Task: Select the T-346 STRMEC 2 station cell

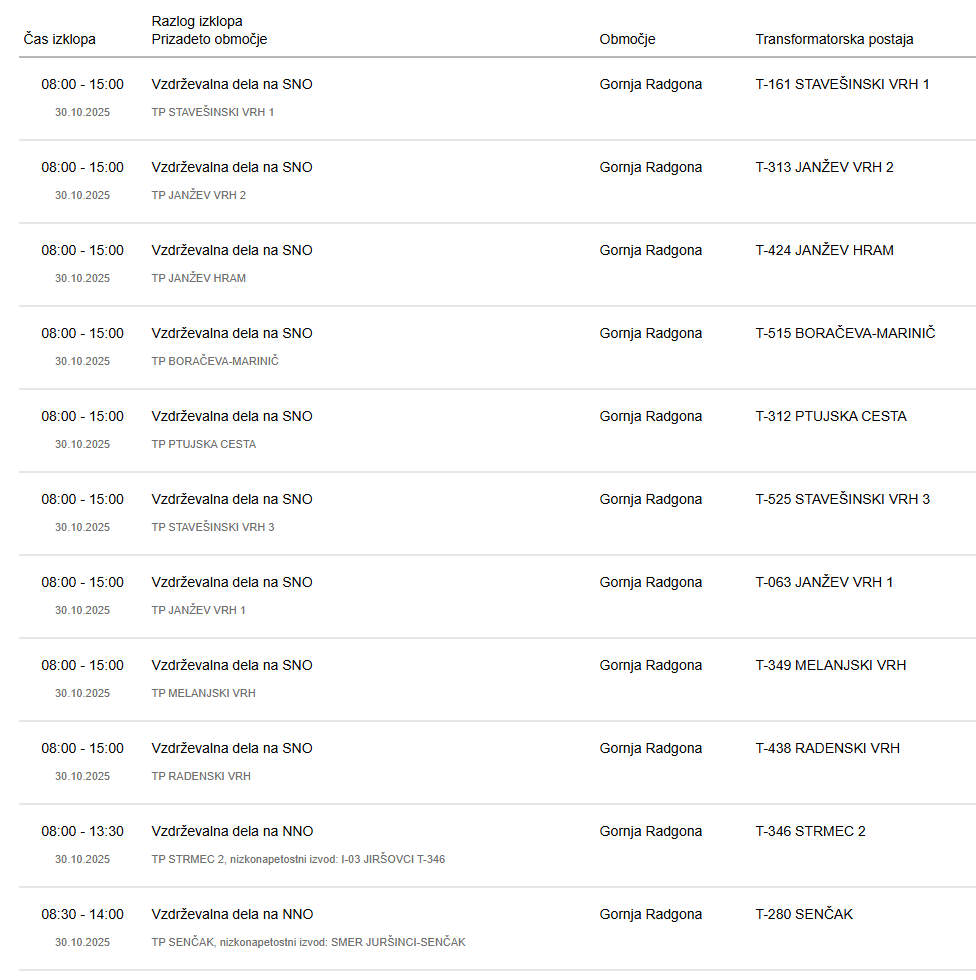Action: pyautogui.click(x=810, y=831)
